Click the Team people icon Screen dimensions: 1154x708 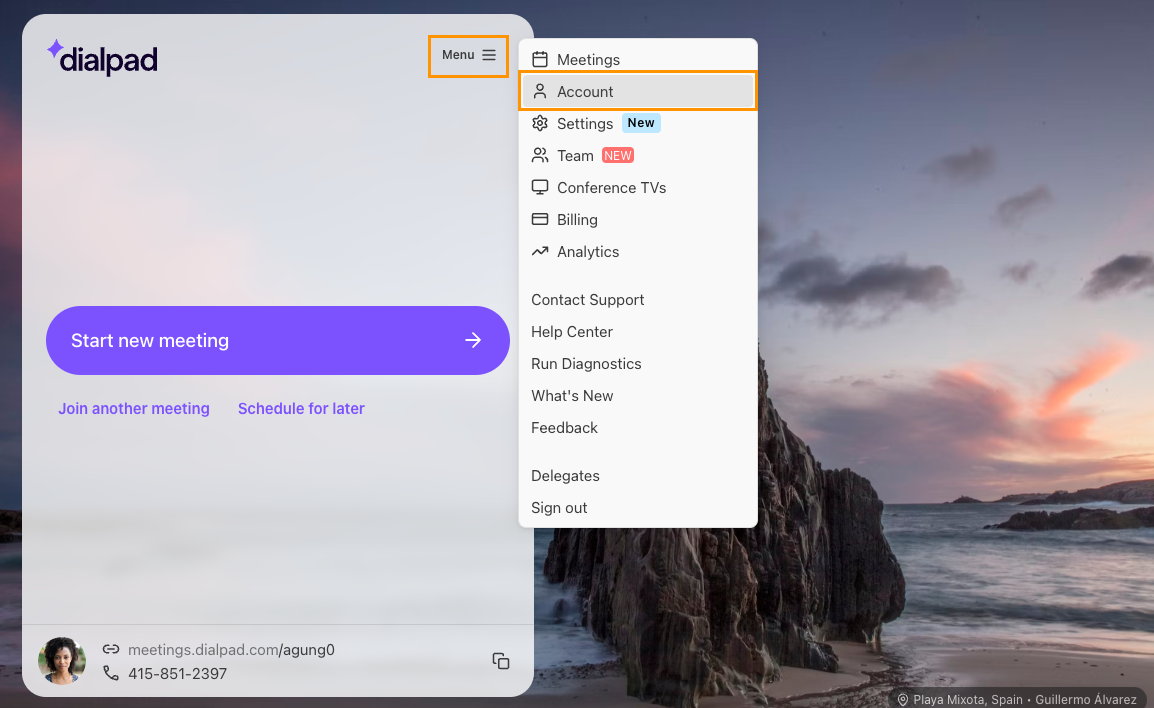[x=539, y=155]
